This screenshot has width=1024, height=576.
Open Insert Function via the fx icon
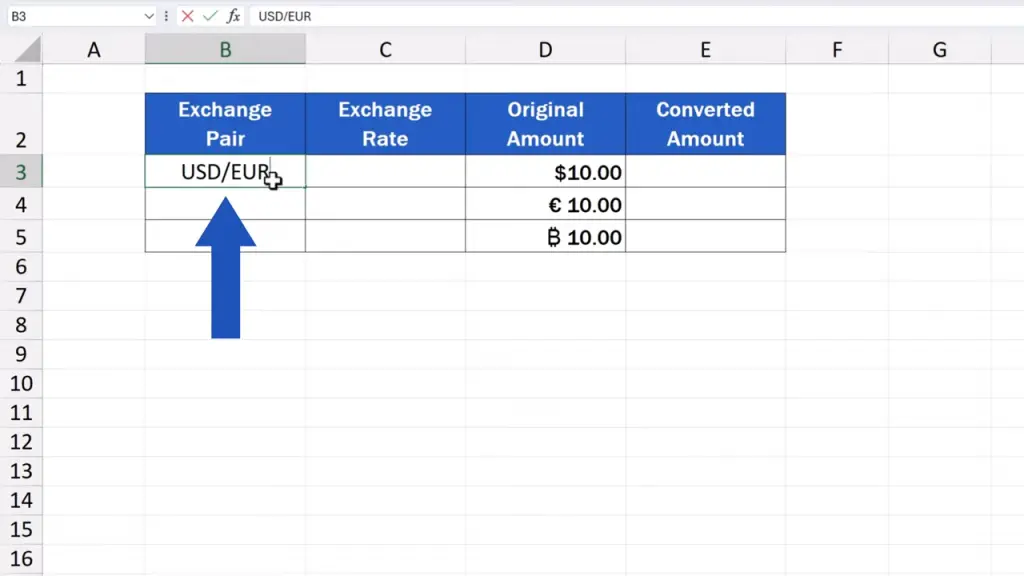(233, 16)
